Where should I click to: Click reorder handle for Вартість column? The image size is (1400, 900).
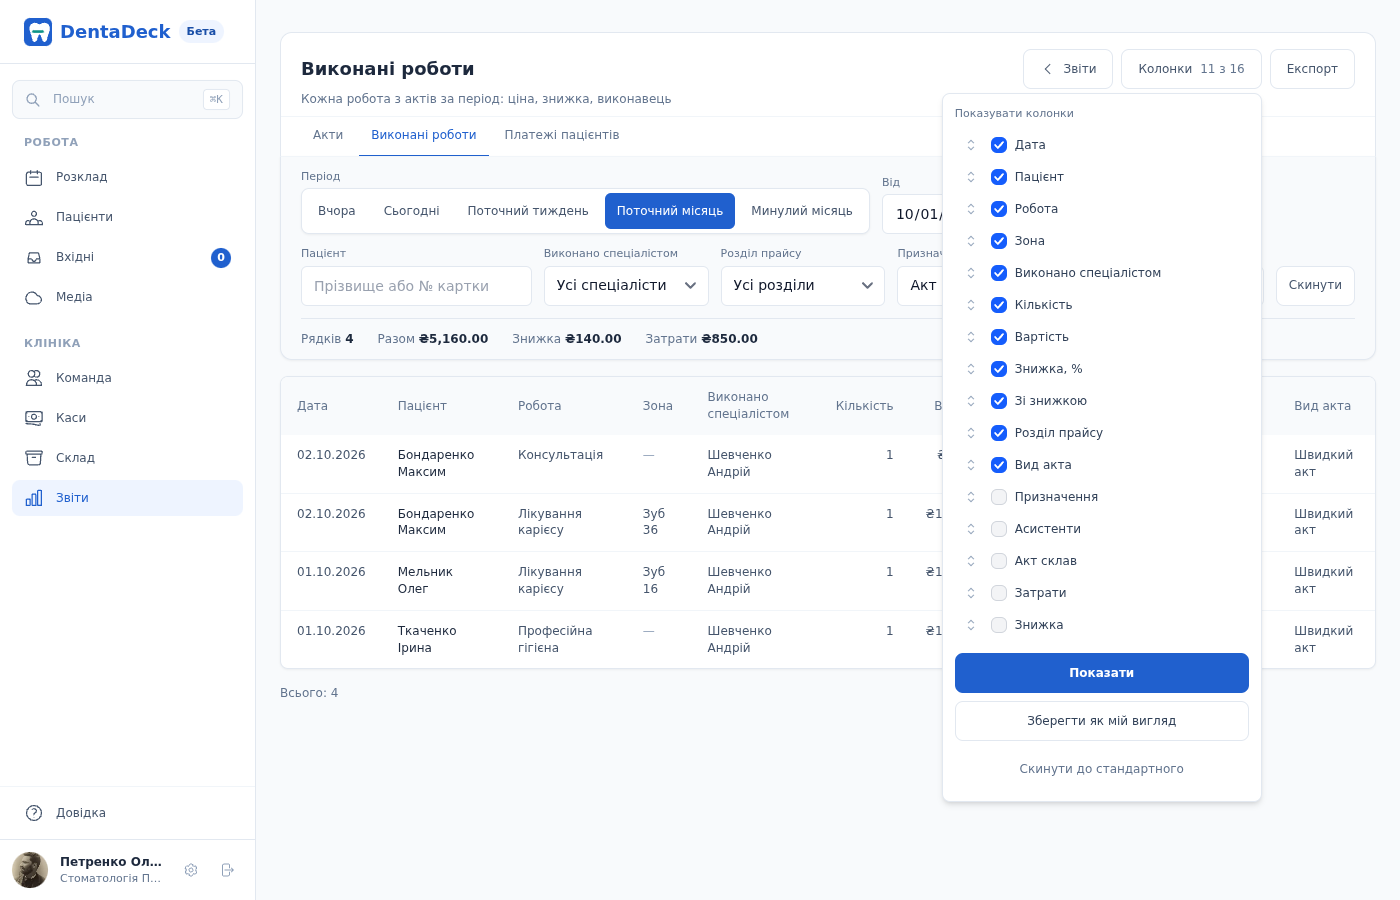click(x=971, y=337)
